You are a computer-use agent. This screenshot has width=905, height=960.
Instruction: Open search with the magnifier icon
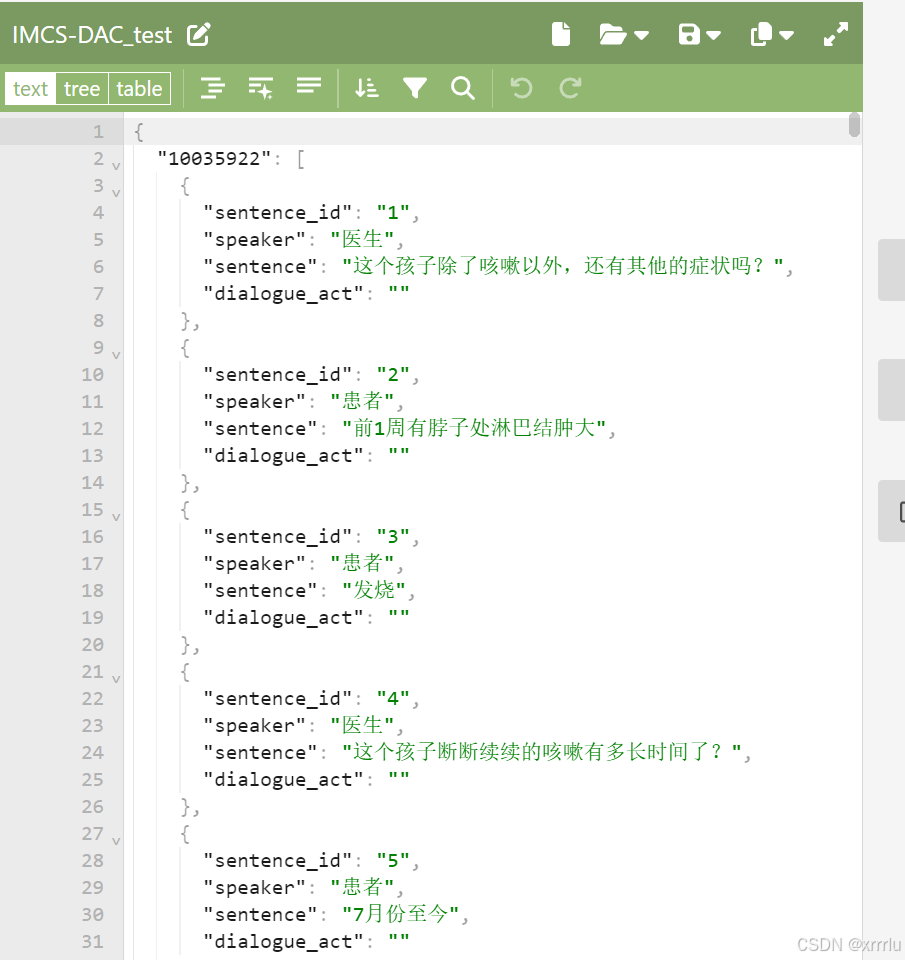click(x=462, y=88)
